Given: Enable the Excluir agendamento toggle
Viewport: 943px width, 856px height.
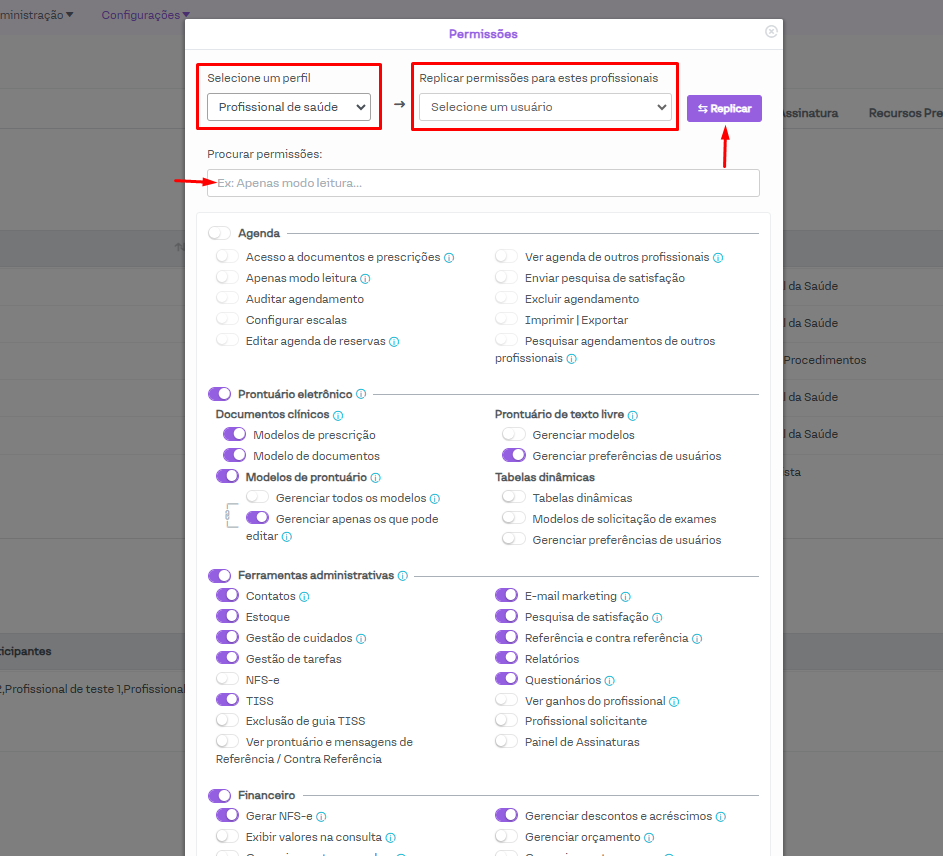Looking at the screenshot, I should (x=506, y=299).
